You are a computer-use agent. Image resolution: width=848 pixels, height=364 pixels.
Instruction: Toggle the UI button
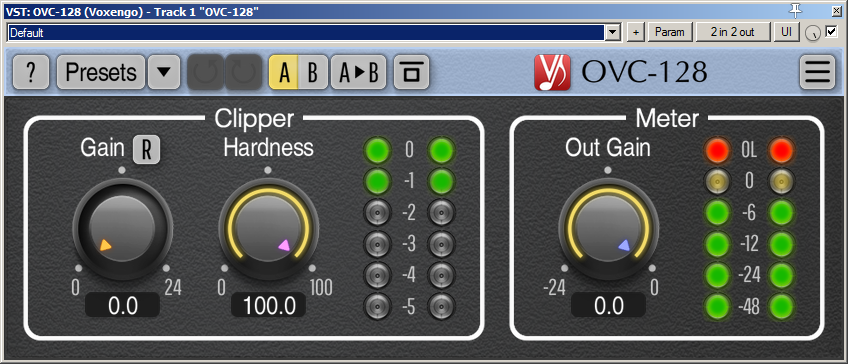[x=787, y=32]
